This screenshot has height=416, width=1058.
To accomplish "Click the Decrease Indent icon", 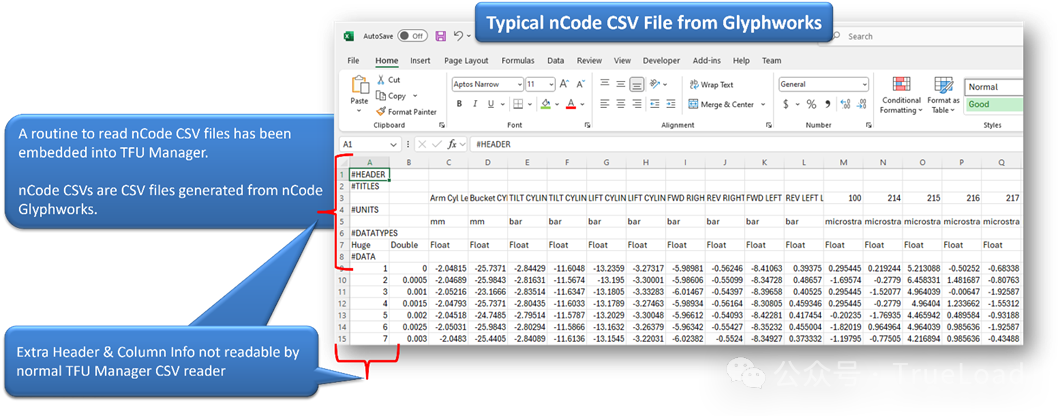I will 655,104.
